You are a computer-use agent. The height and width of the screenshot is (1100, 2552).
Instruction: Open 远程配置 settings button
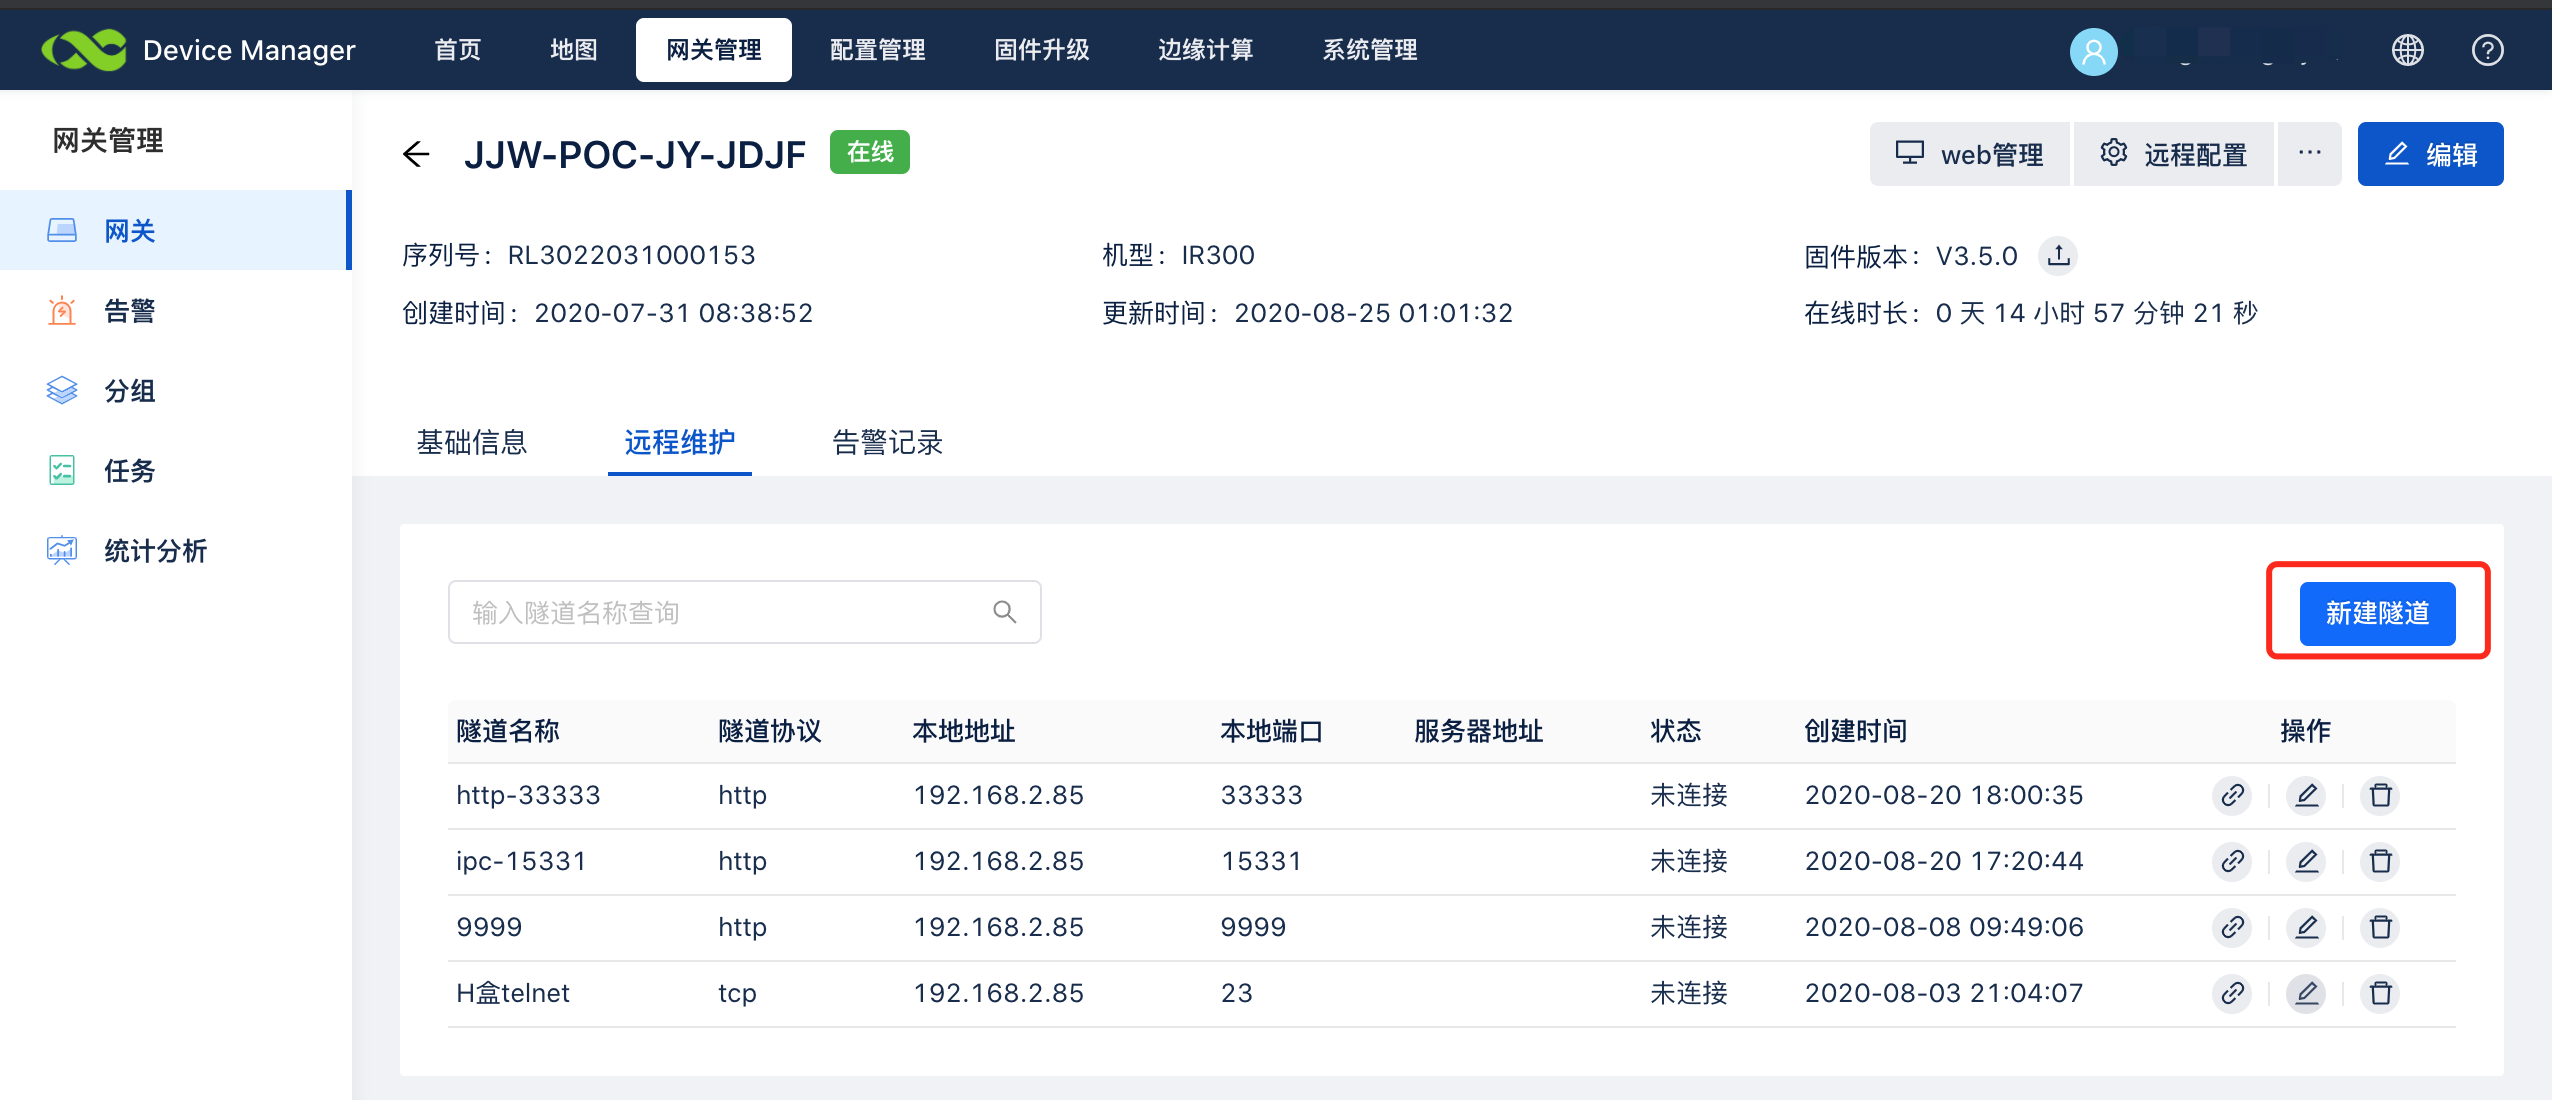(x=2174, y=154)
